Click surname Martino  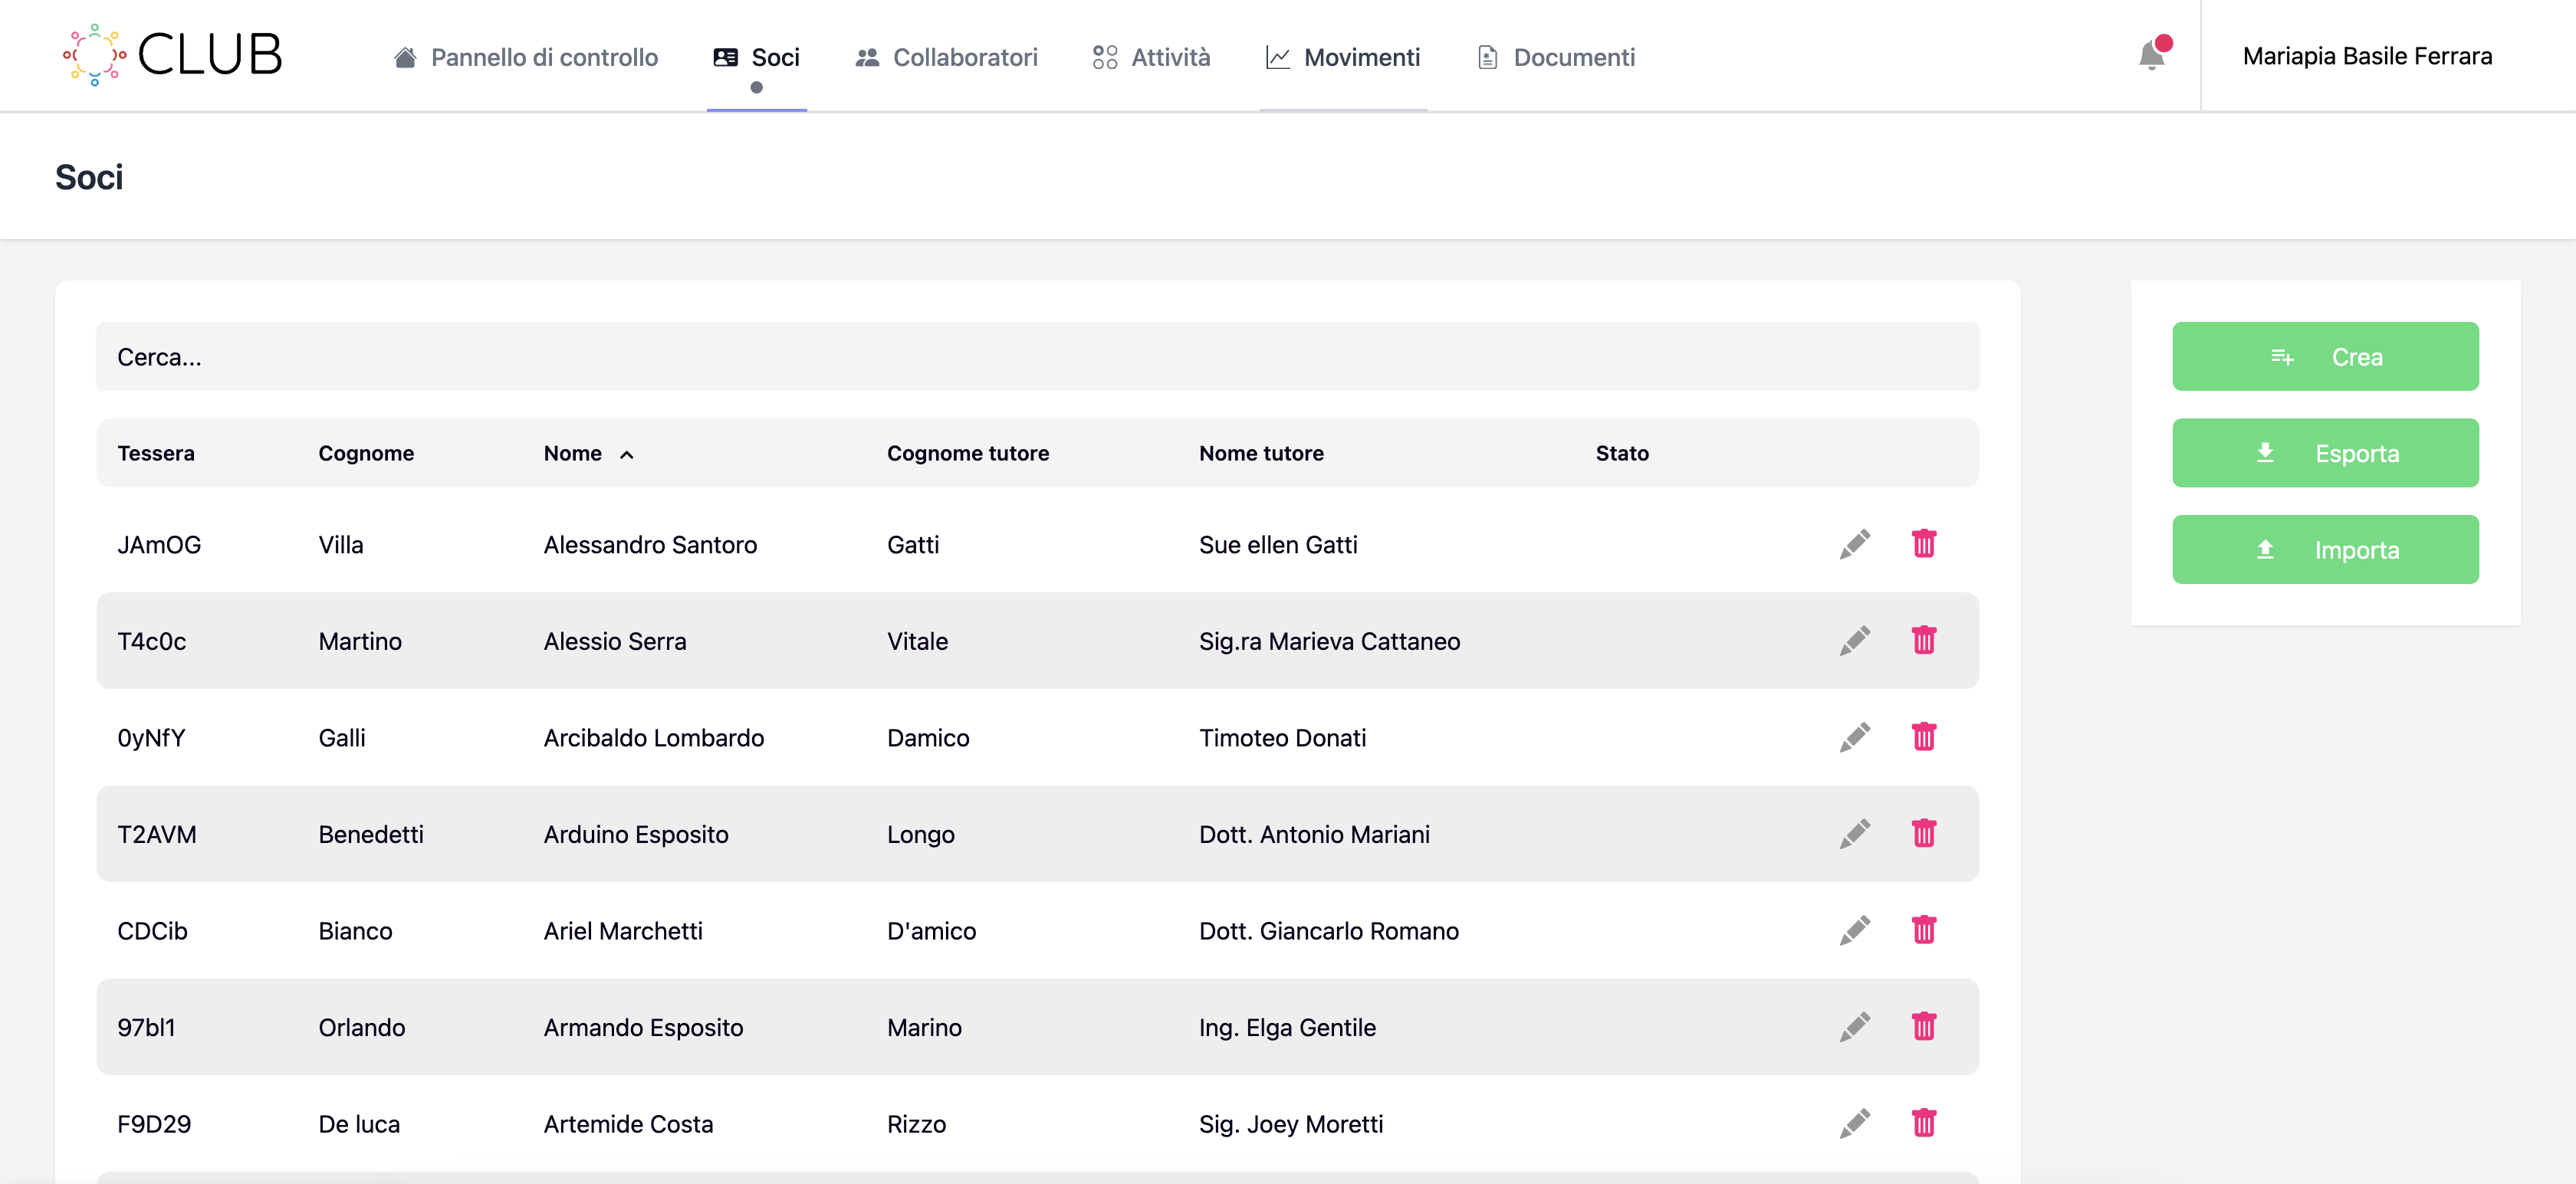pos(360,641)
